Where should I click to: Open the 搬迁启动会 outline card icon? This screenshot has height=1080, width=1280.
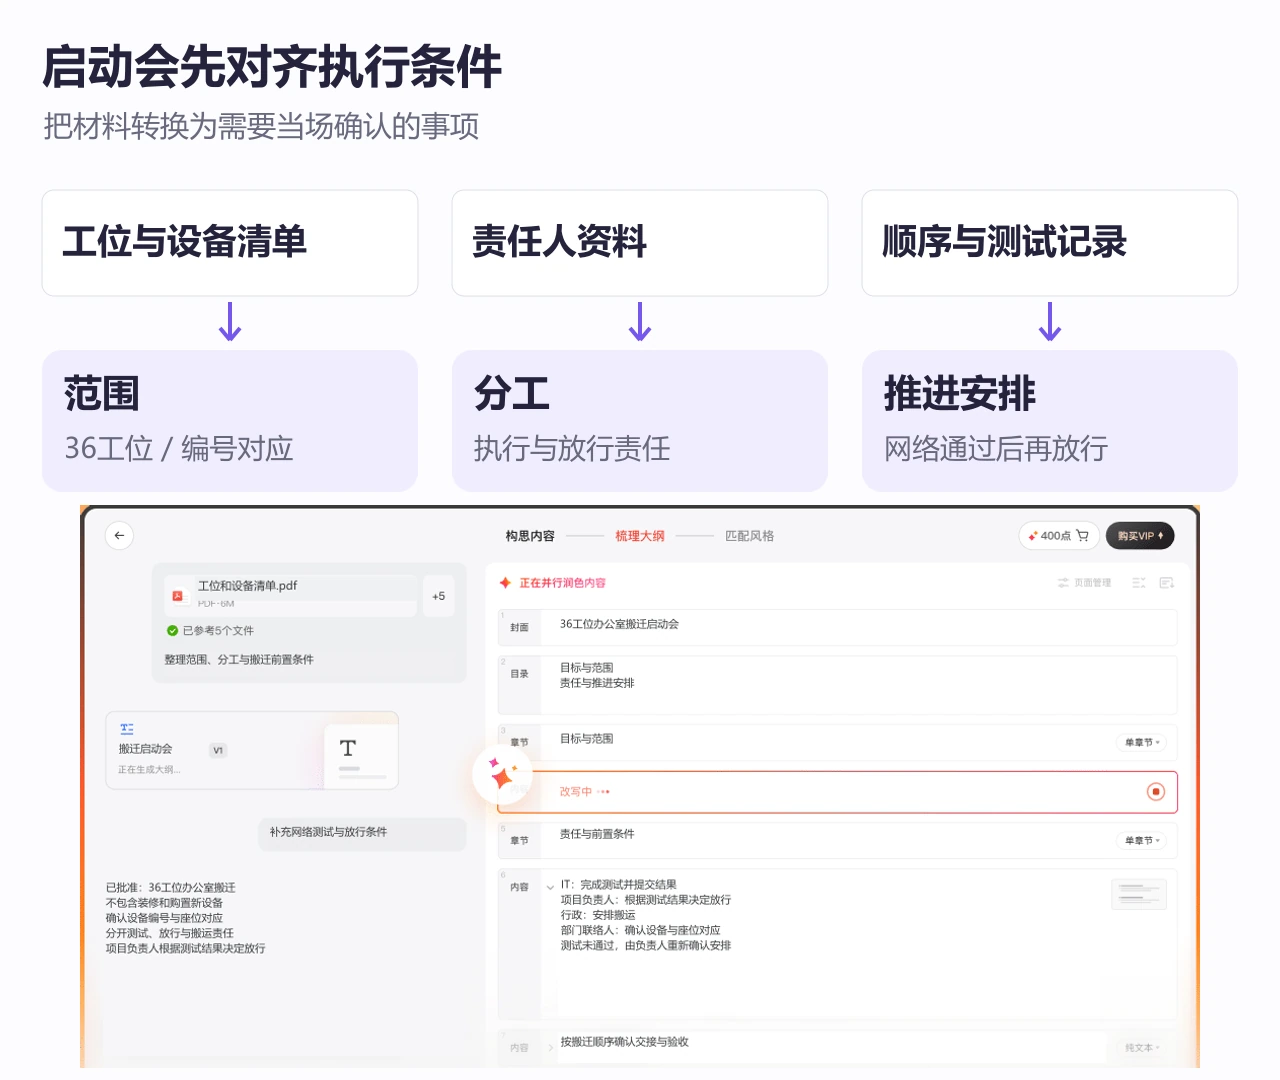(x=127, y=729)
